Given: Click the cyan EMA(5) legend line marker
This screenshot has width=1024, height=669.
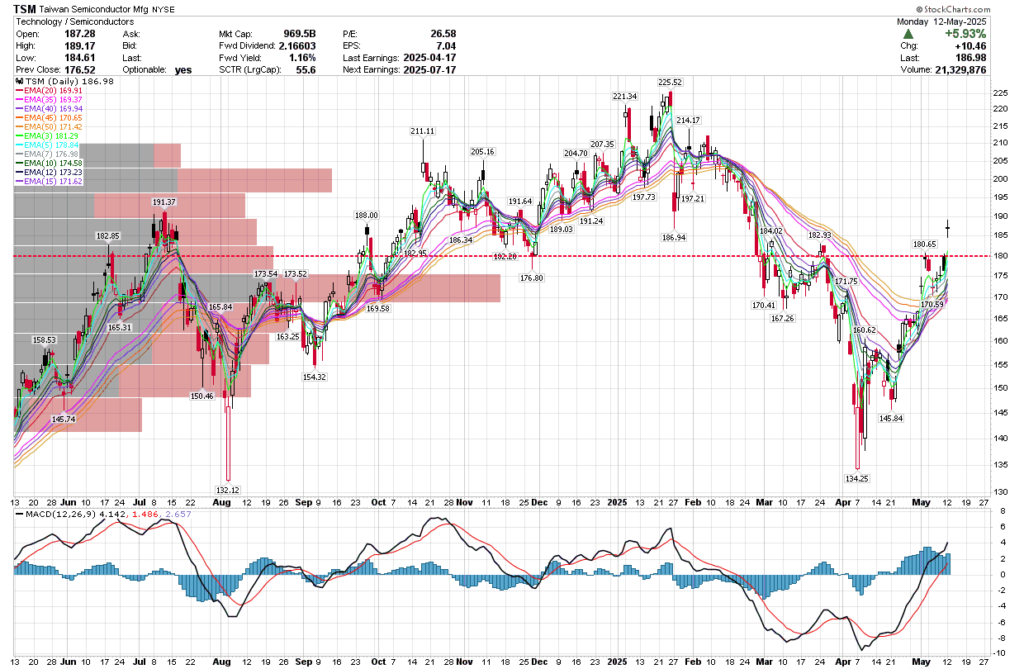Looking at the screenshot, I should tap(17, 143).
